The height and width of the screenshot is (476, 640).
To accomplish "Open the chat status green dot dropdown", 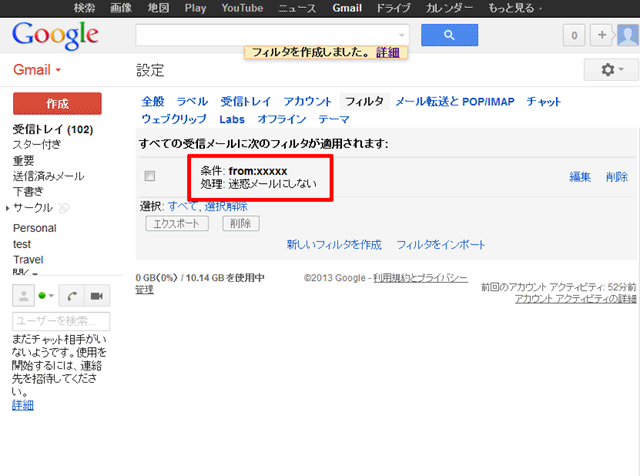I will click(x=48, y=296).
